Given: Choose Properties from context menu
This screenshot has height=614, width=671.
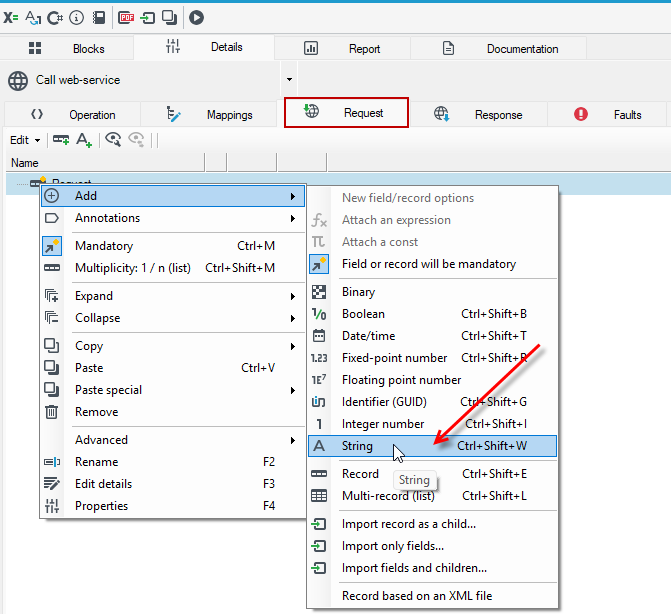Looking at the screenshot, I should [x=173, y=506].
